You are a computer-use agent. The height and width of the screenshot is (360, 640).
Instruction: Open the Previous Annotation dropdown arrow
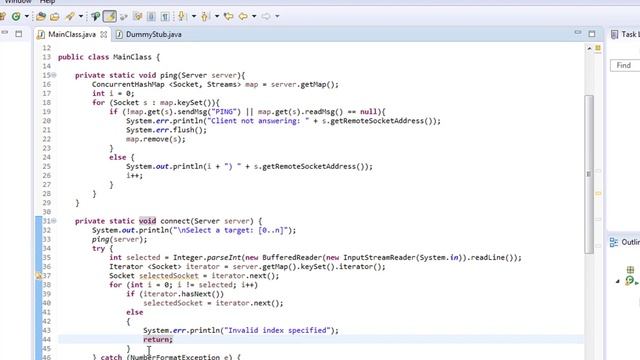point(217,16)
